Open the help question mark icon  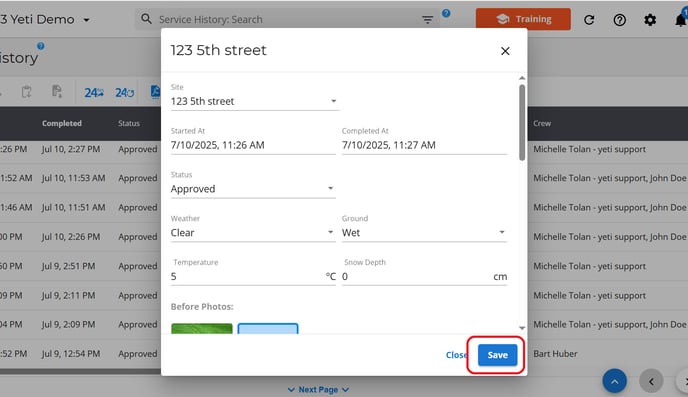pyautogui.click(x=620, y=20)
